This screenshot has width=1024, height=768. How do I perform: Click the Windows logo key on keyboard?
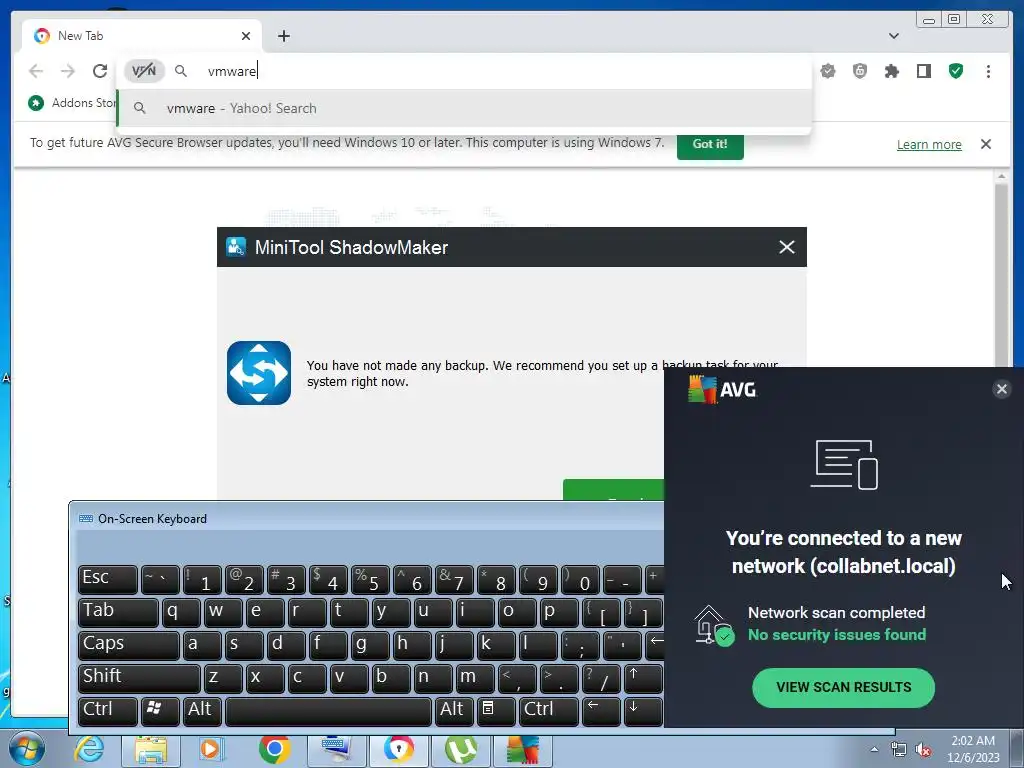point(160,711)
